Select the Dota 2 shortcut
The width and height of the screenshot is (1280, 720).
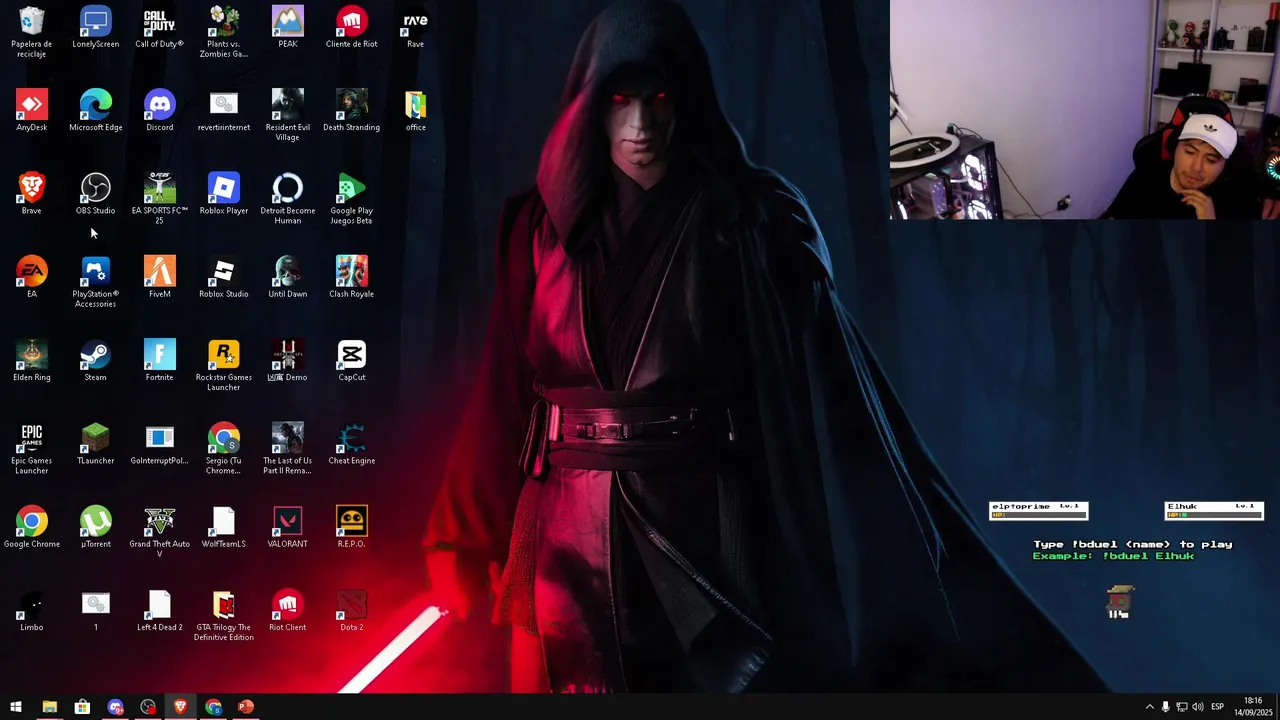tap(352, 610)
